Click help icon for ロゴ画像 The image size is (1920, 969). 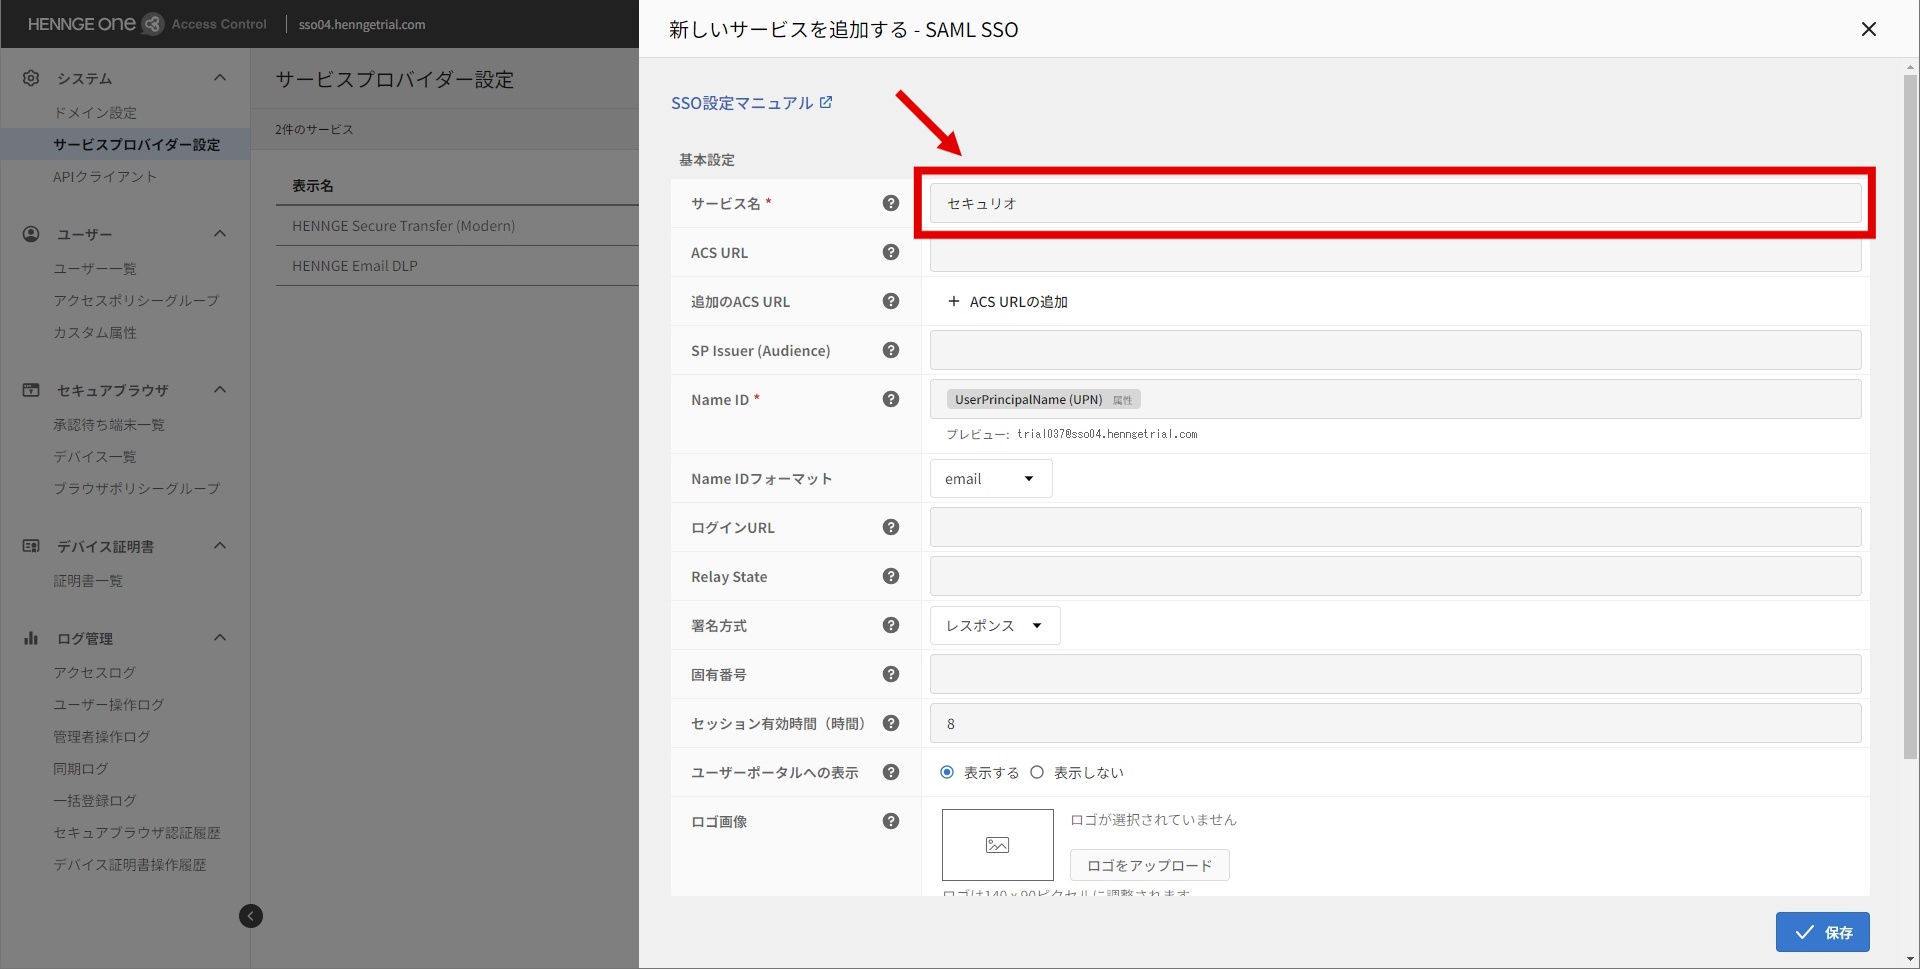pos(890,821)
